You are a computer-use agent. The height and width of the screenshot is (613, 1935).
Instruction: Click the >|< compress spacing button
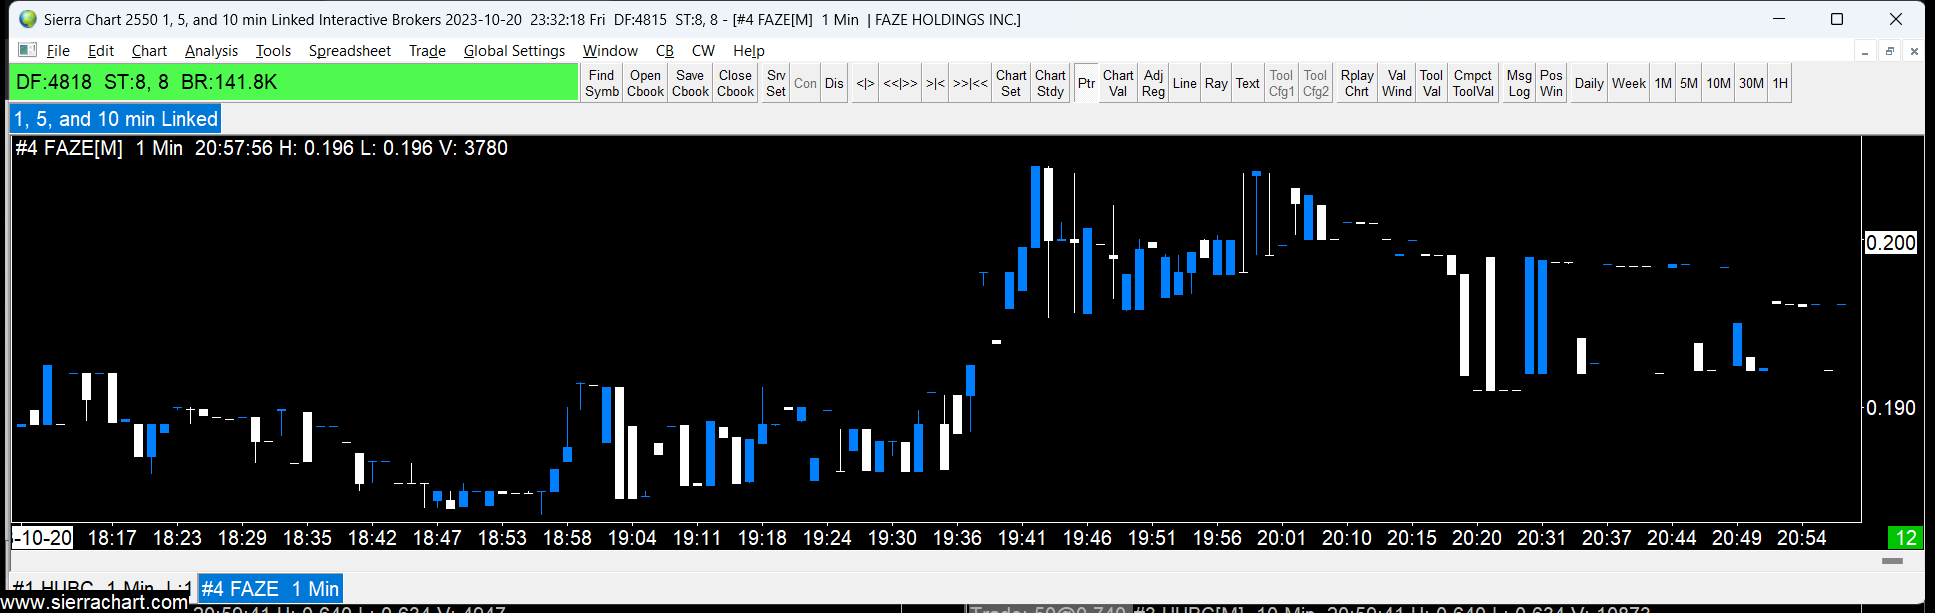pyautogui.click(x=935, y=83)
